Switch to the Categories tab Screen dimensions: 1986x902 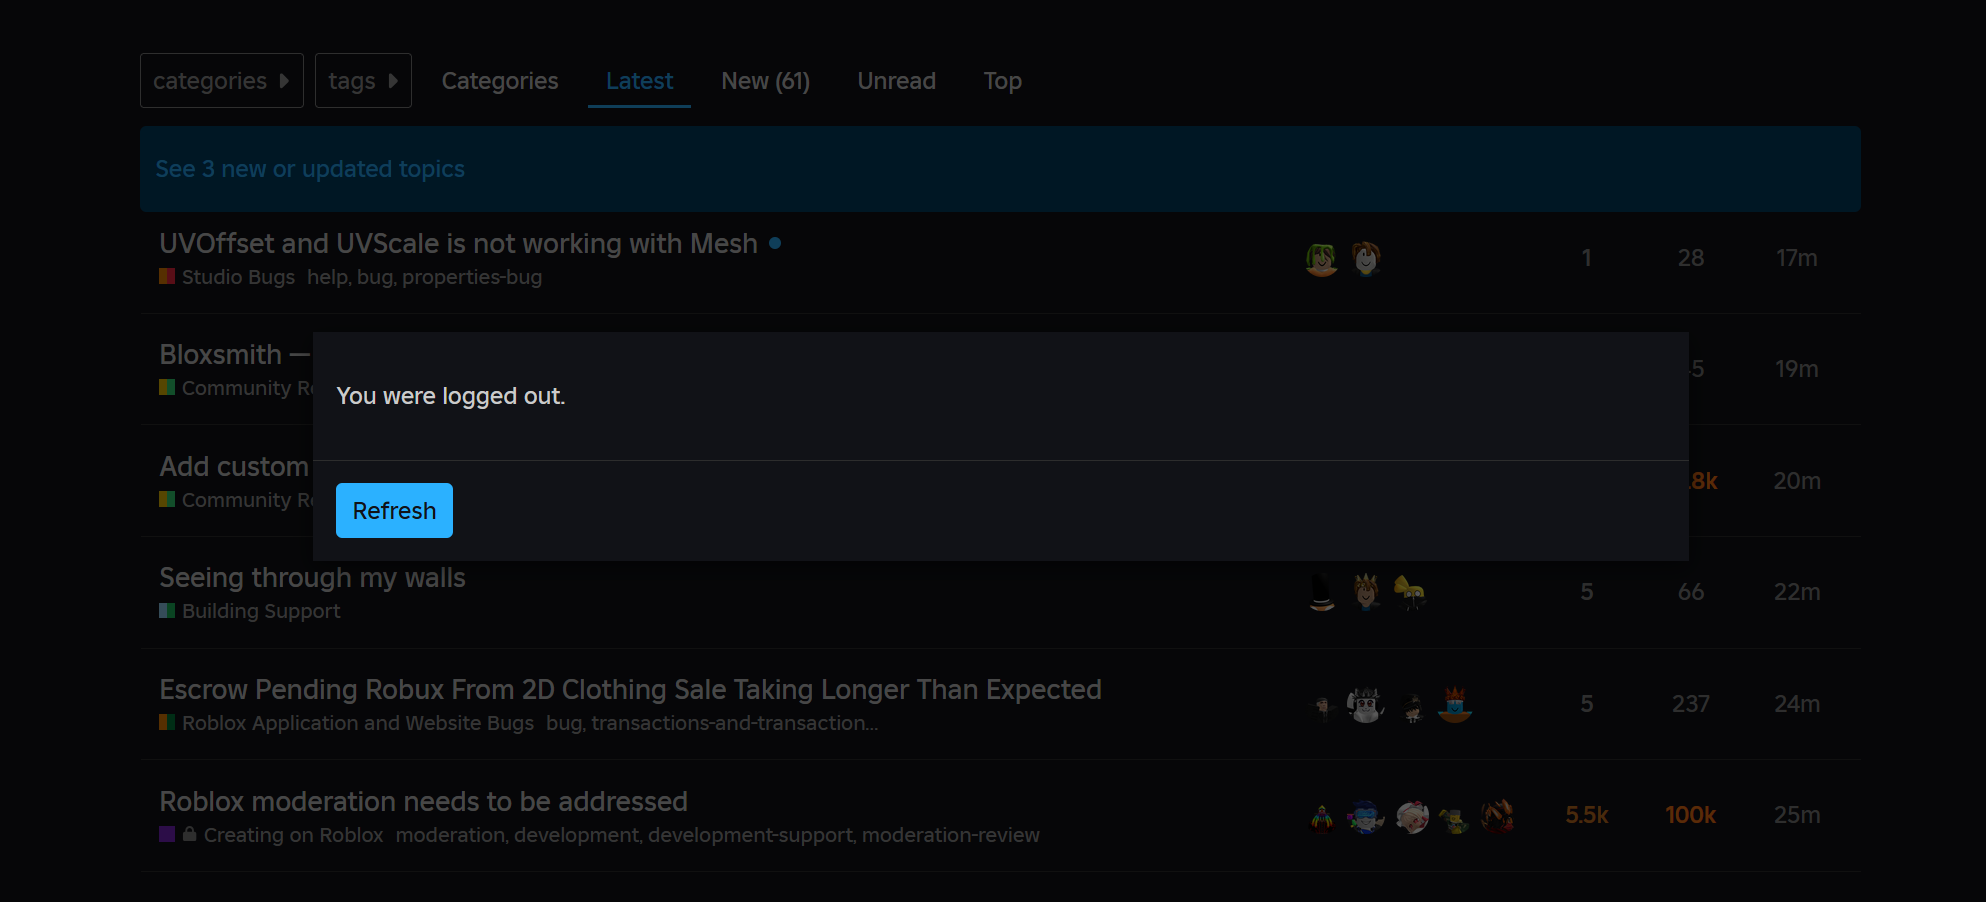tap(500, 81)
